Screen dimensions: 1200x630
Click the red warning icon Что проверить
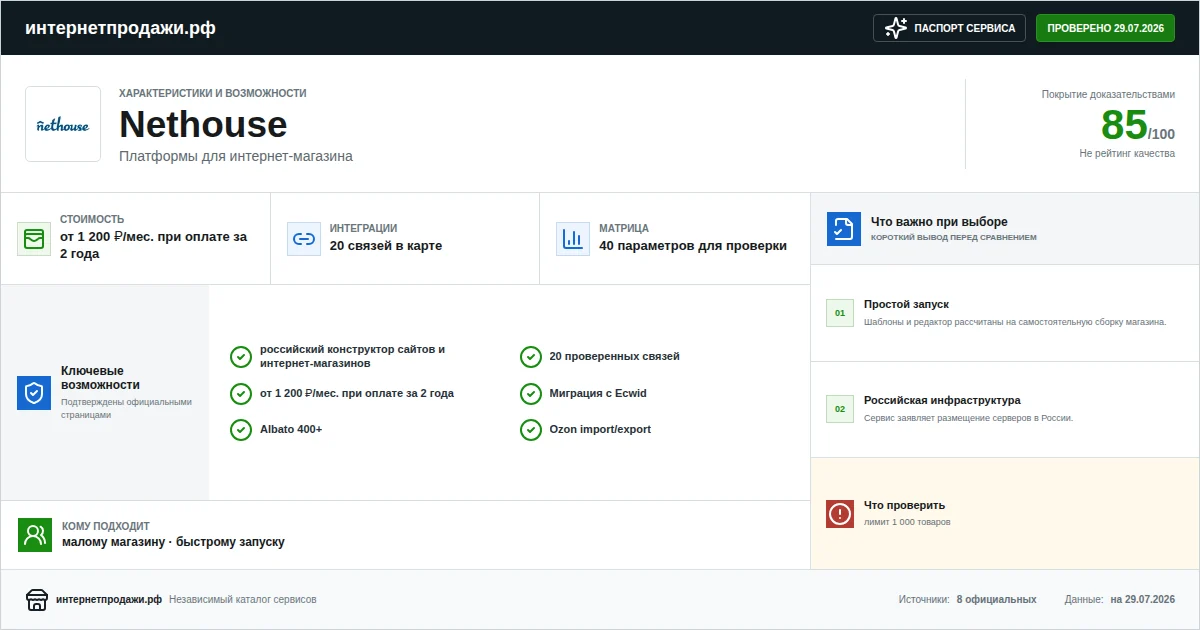840,514
